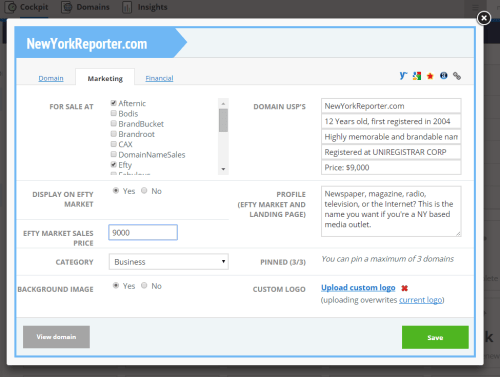Remove custom logo with red X icon
Image resolution: width=500 pixels, height=377 pixels.
[x=405, y=288]
